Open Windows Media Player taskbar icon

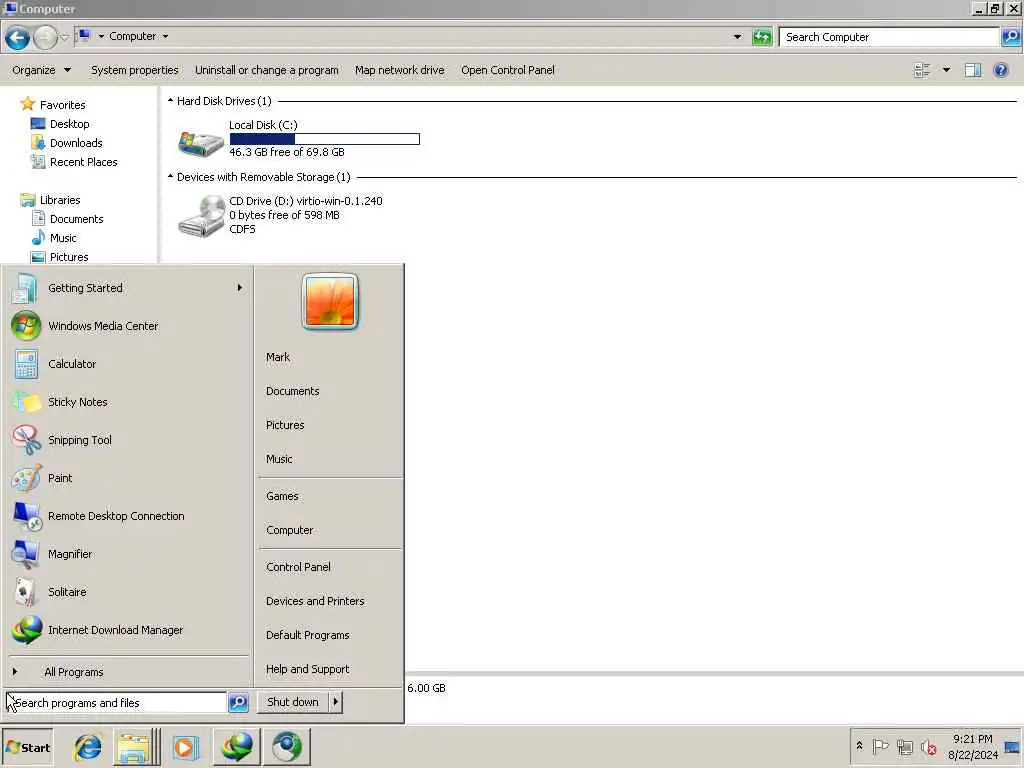[184, 746]
